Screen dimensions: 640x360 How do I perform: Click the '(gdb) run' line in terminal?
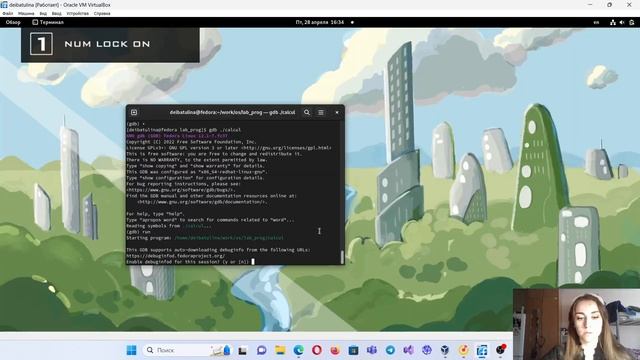[x=138, y=232]
